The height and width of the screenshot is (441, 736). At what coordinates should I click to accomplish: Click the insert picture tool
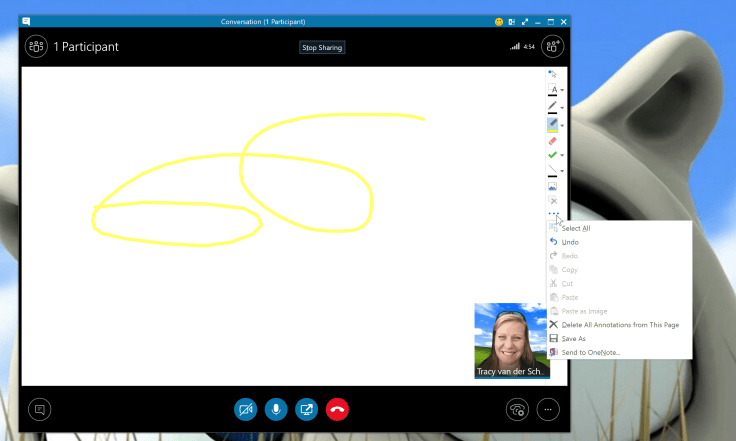coord(552,186)
